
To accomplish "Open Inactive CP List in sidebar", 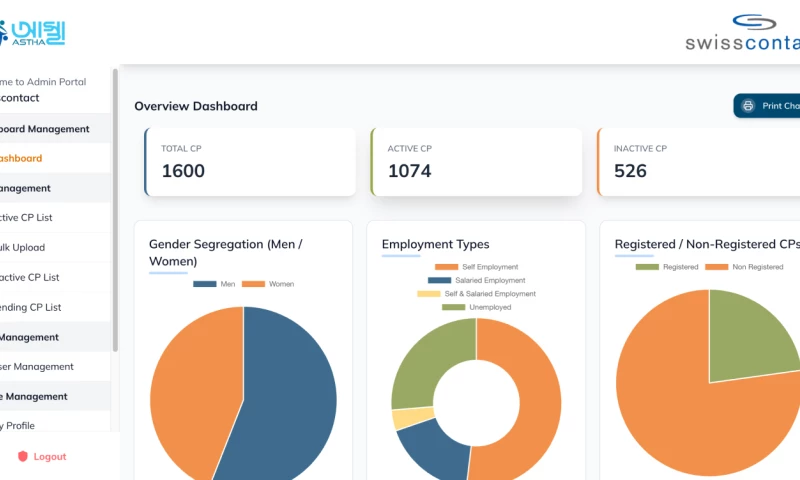I will [x=55, y=277].
